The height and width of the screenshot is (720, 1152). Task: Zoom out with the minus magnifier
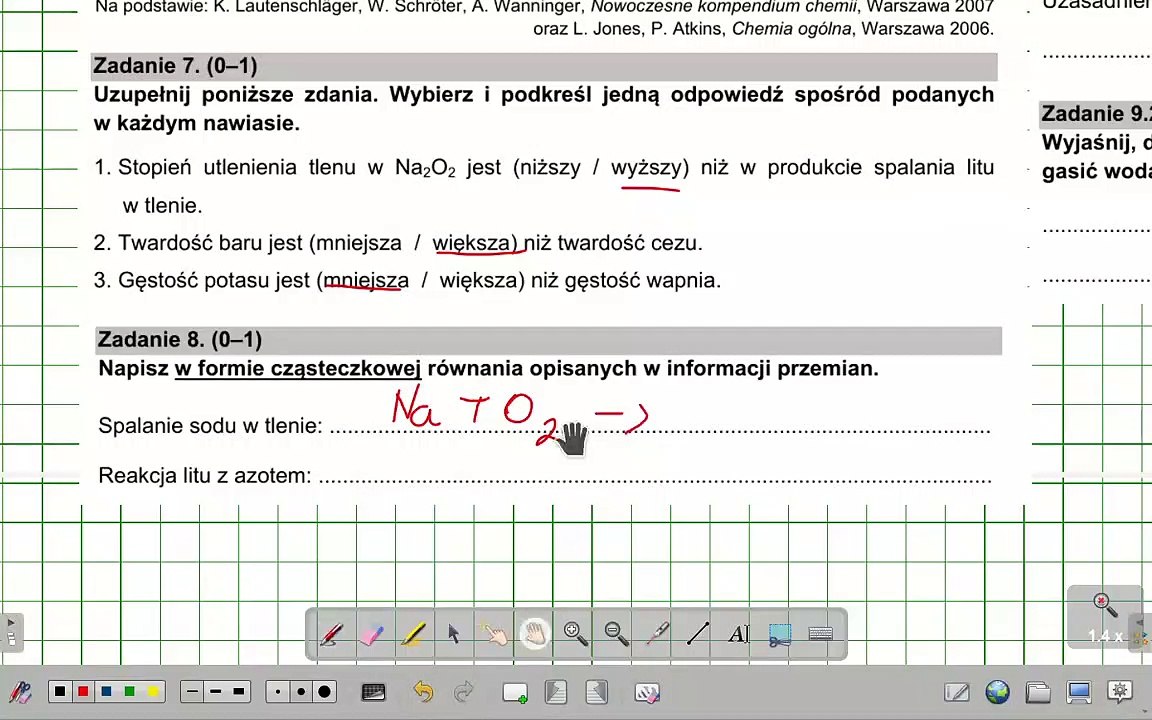(x=616, y=633)
